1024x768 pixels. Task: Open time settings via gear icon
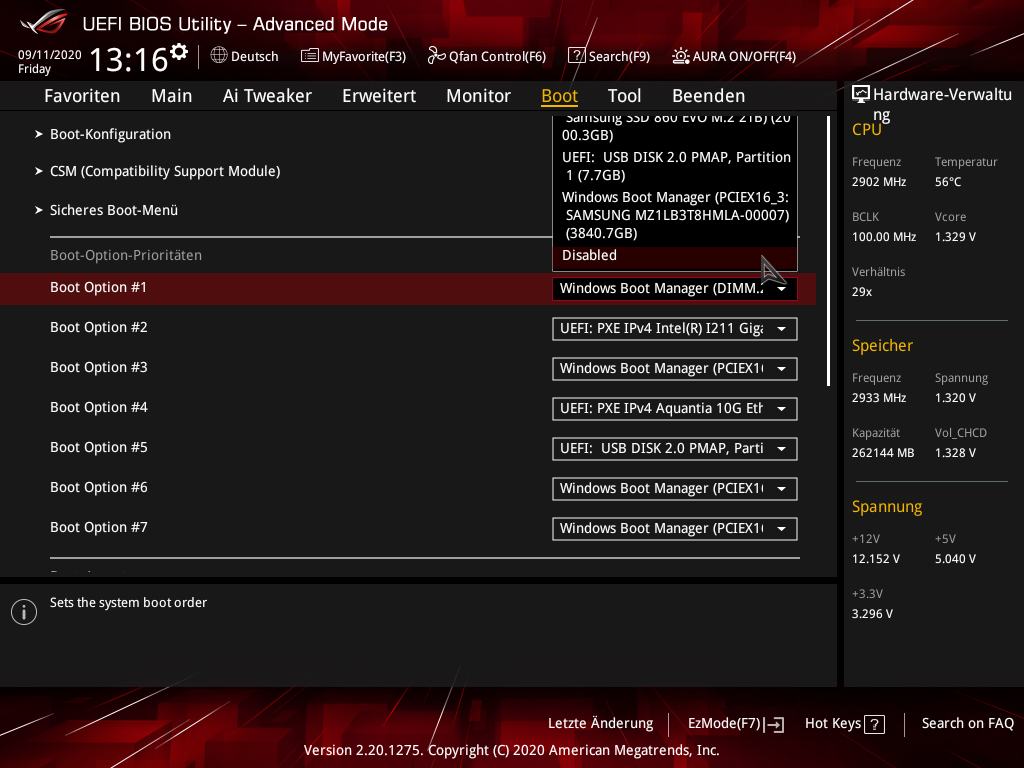coord(179,52)
